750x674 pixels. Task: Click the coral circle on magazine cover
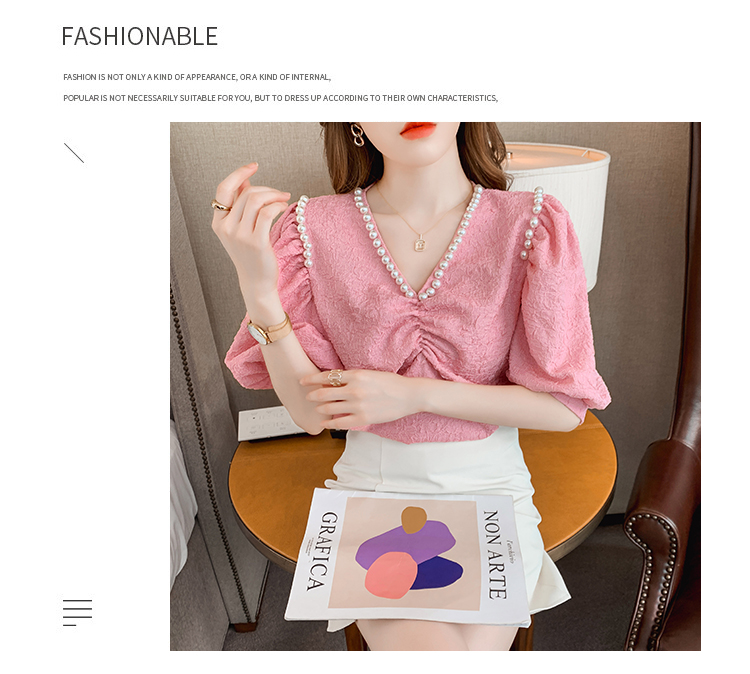(391, 575)
